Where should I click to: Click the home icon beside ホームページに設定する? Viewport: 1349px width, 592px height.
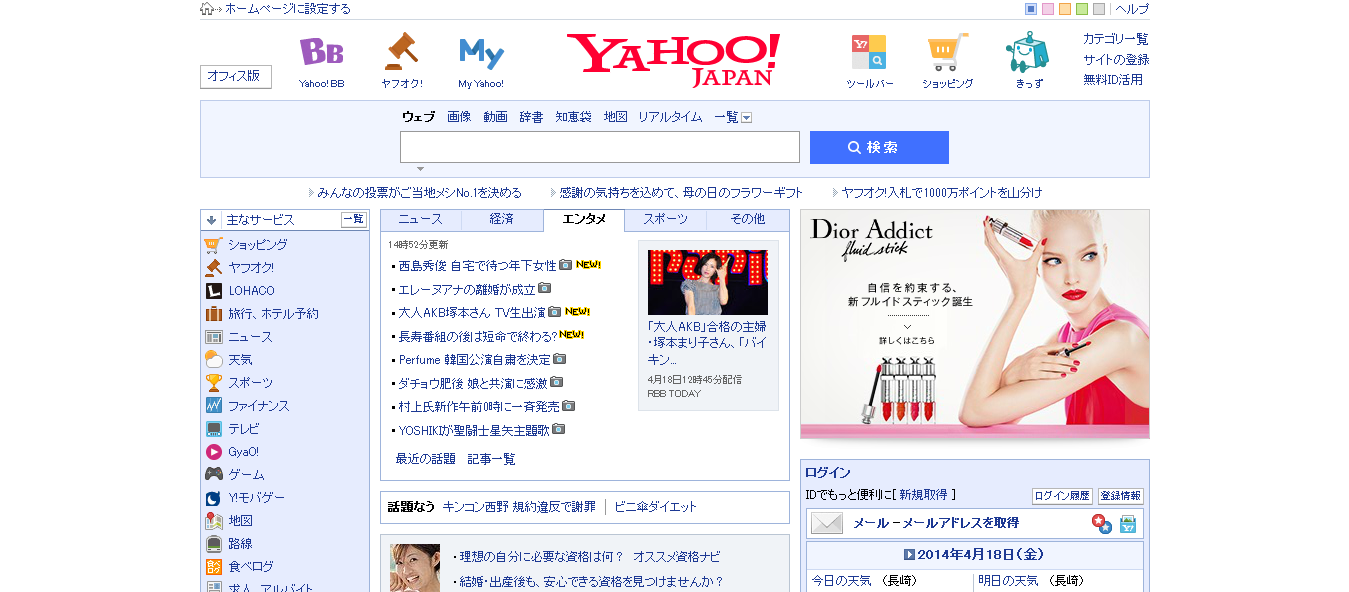click(207, 9)
